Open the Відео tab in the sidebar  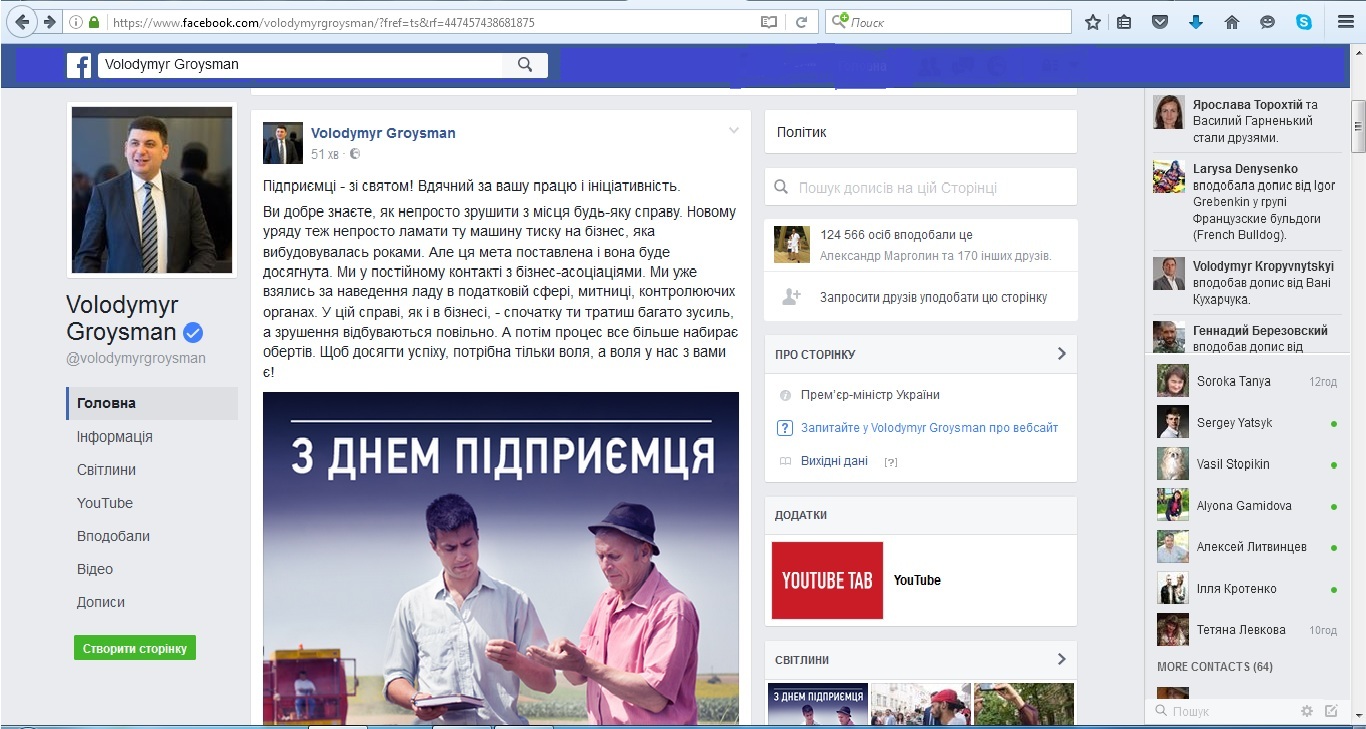95,569
